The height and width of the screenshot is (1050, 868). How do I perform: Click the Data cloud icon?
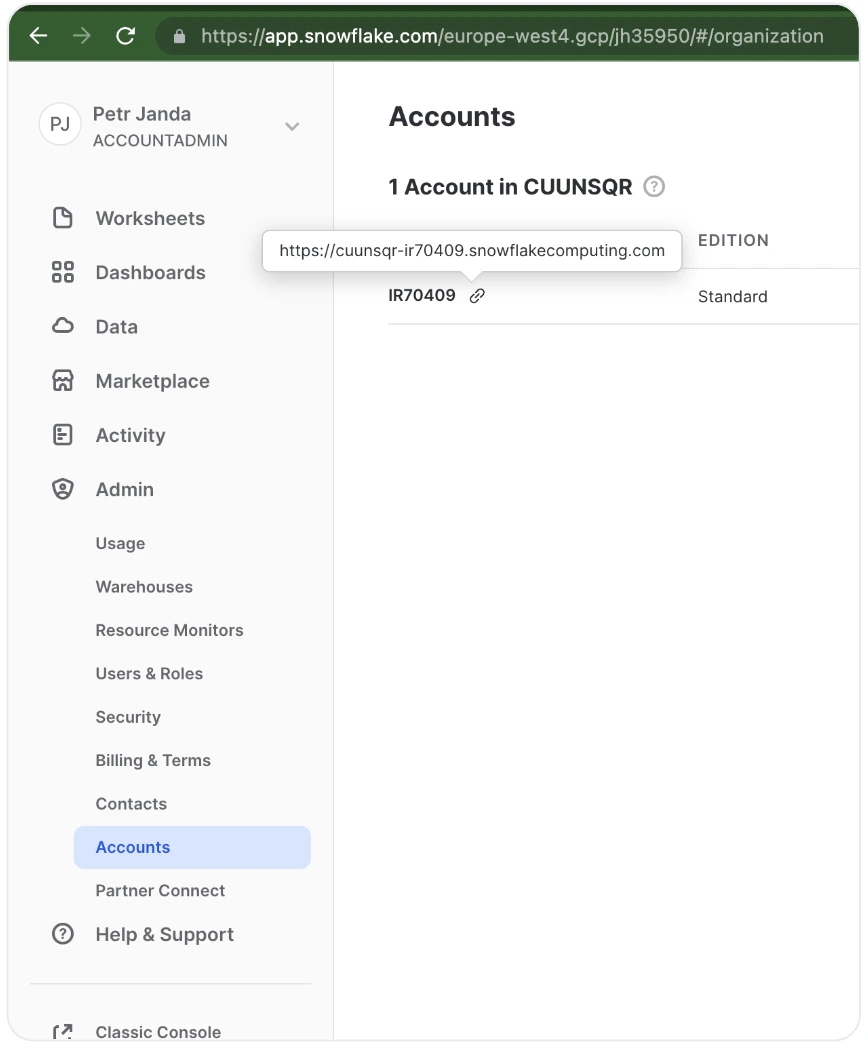(62, 326)
